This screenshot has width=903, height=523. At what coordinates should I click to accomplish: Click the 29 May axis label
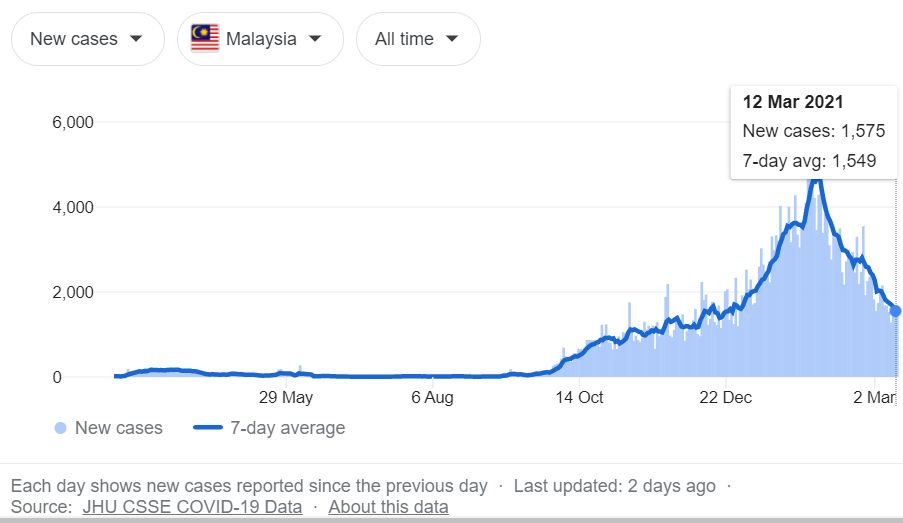pyautogui.click(x=286, y=398)
